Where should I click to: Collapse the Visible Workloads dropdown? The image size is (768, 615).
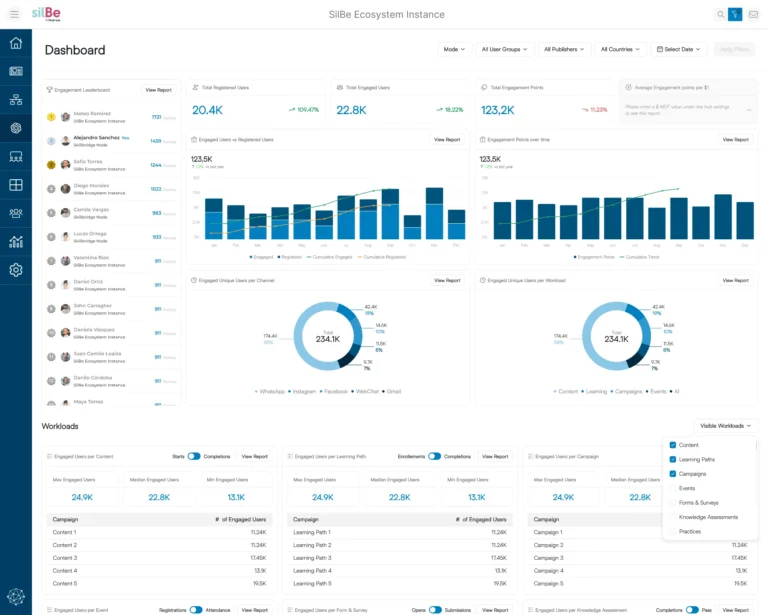point(726,426)
